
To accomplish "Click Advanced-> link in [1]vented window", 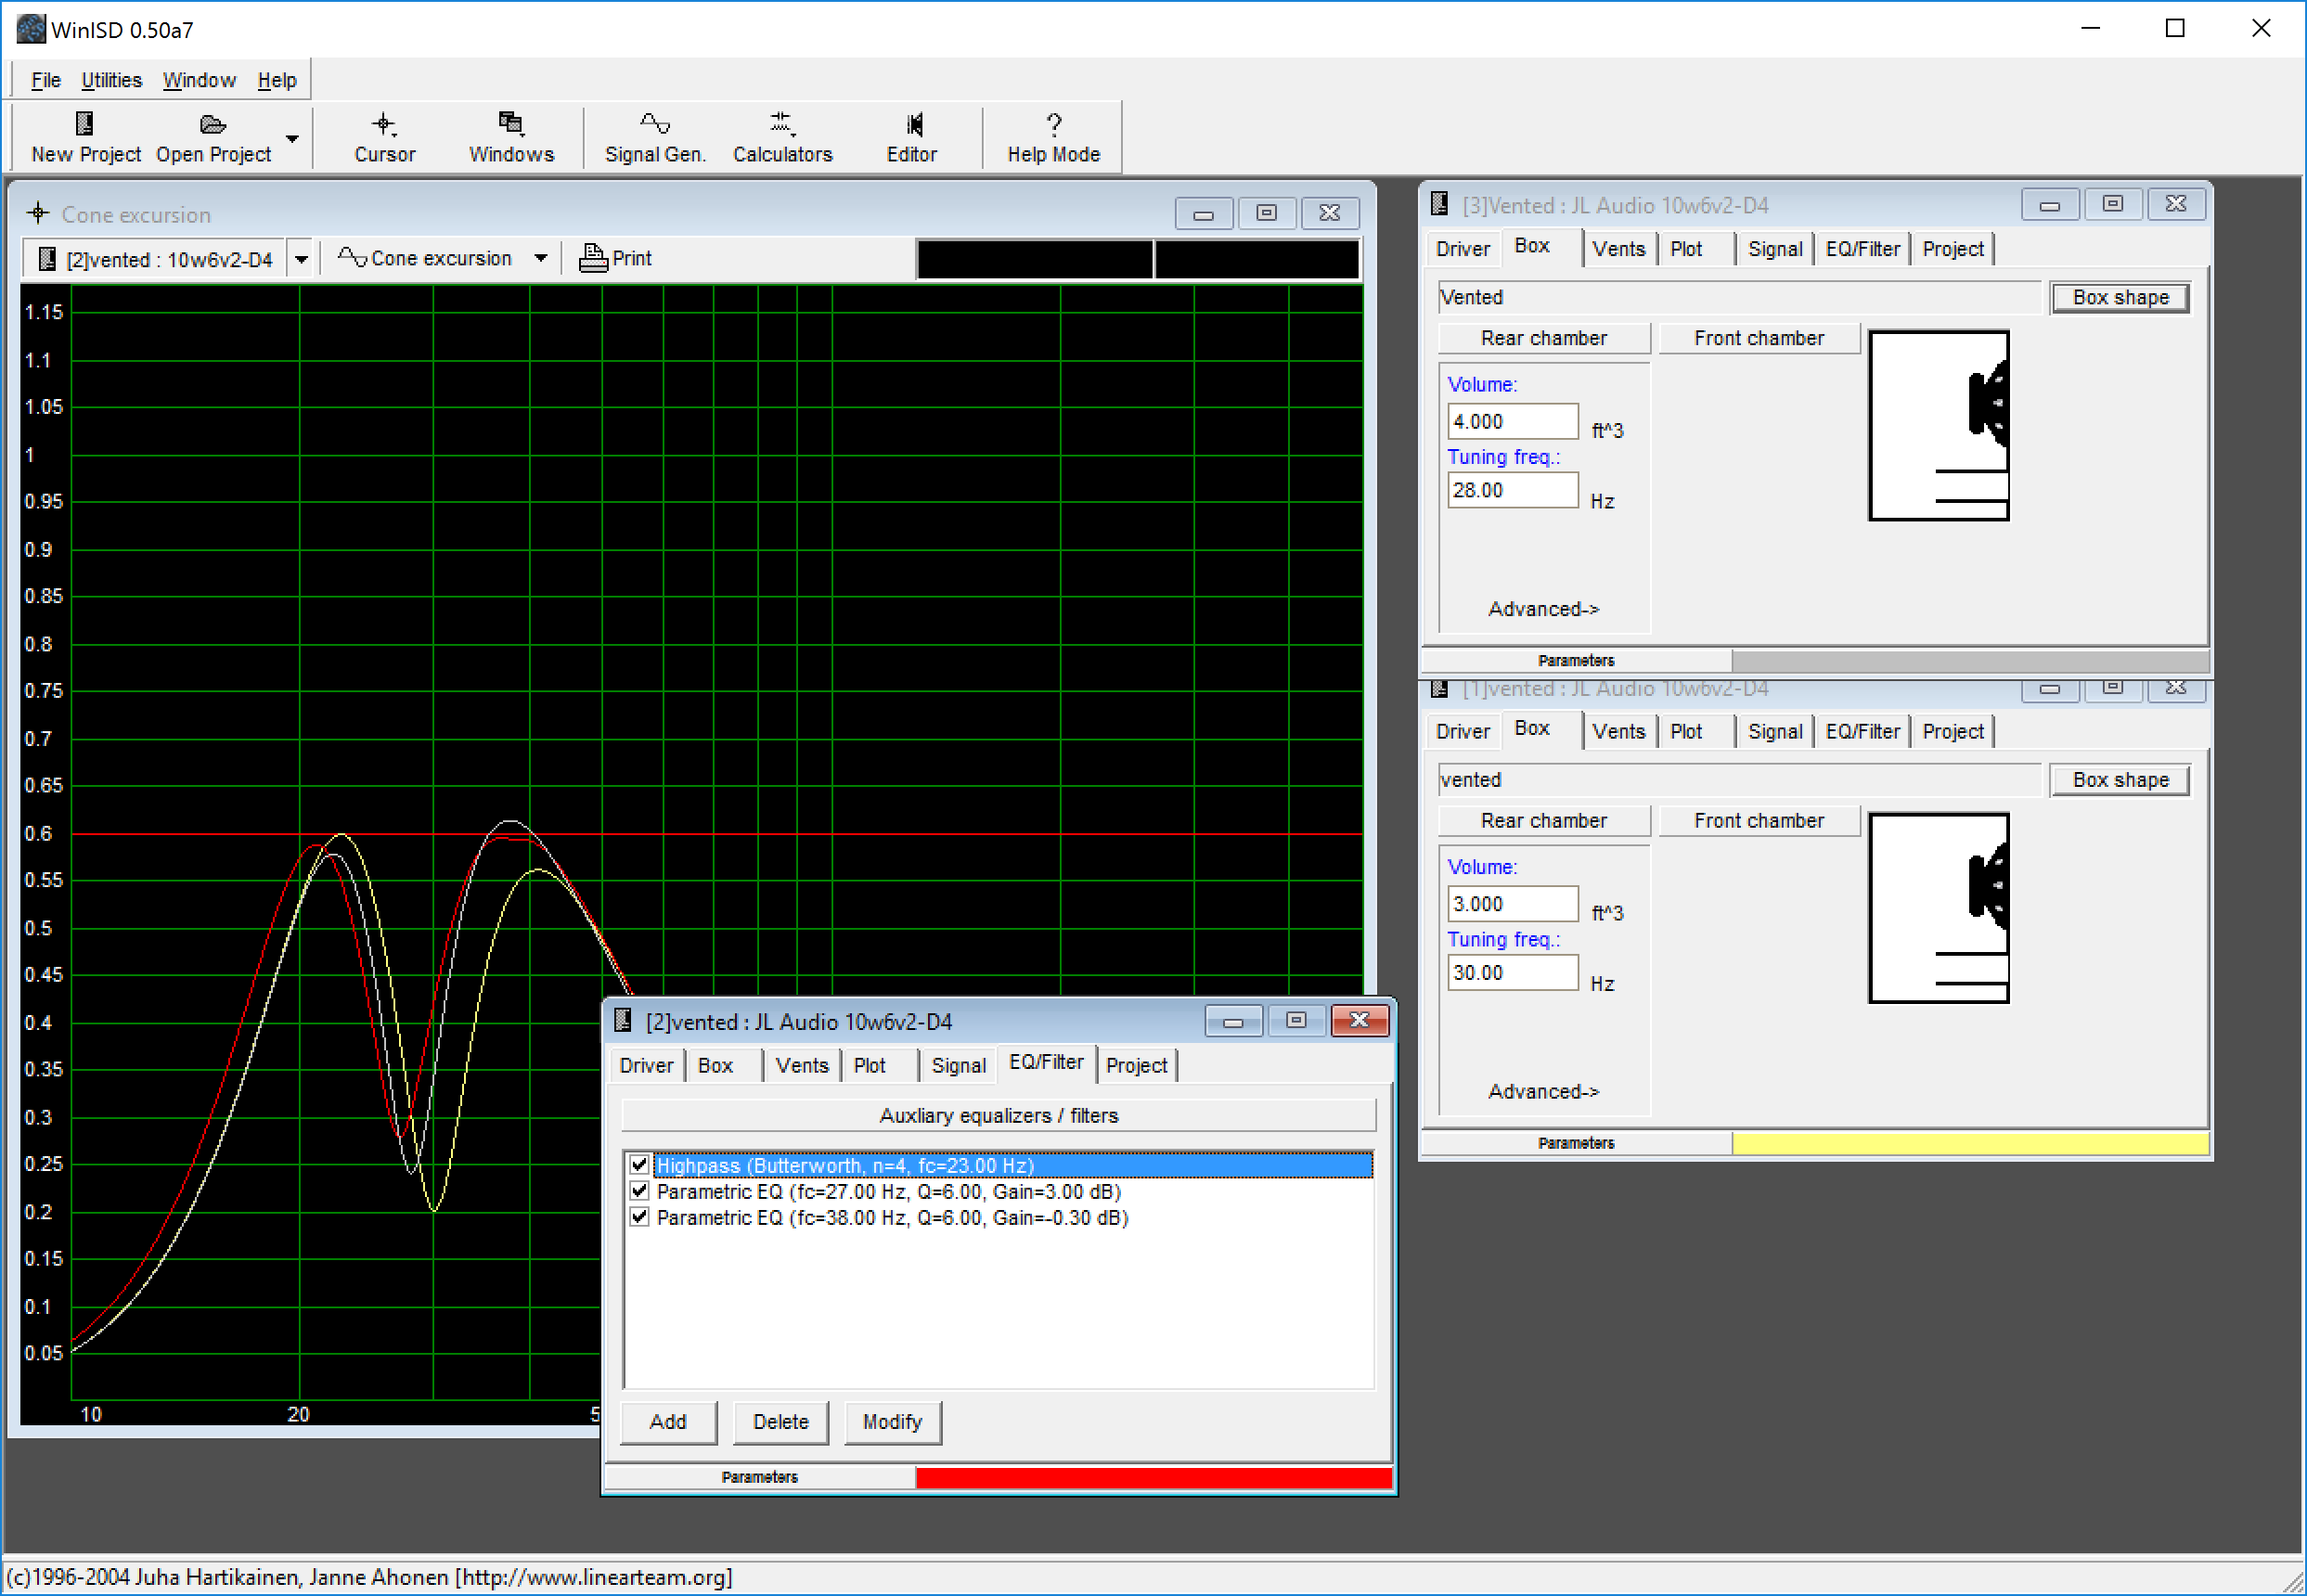I will click(1543, 1091).
